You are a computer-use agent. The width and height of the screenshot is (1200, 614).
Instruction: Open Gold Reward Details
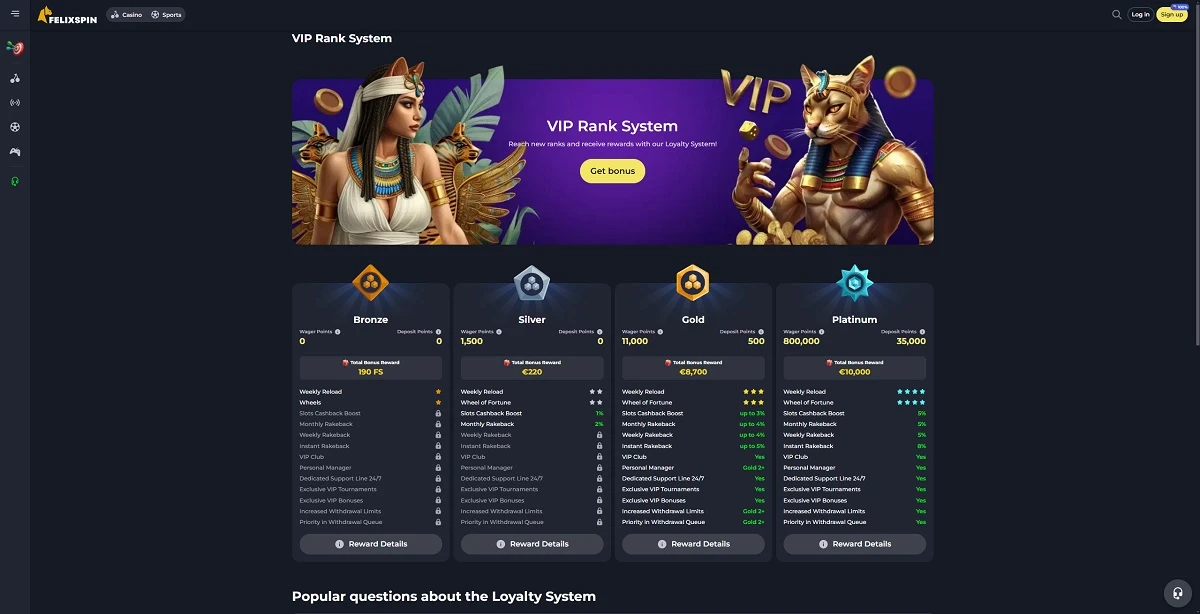(693, 544)
